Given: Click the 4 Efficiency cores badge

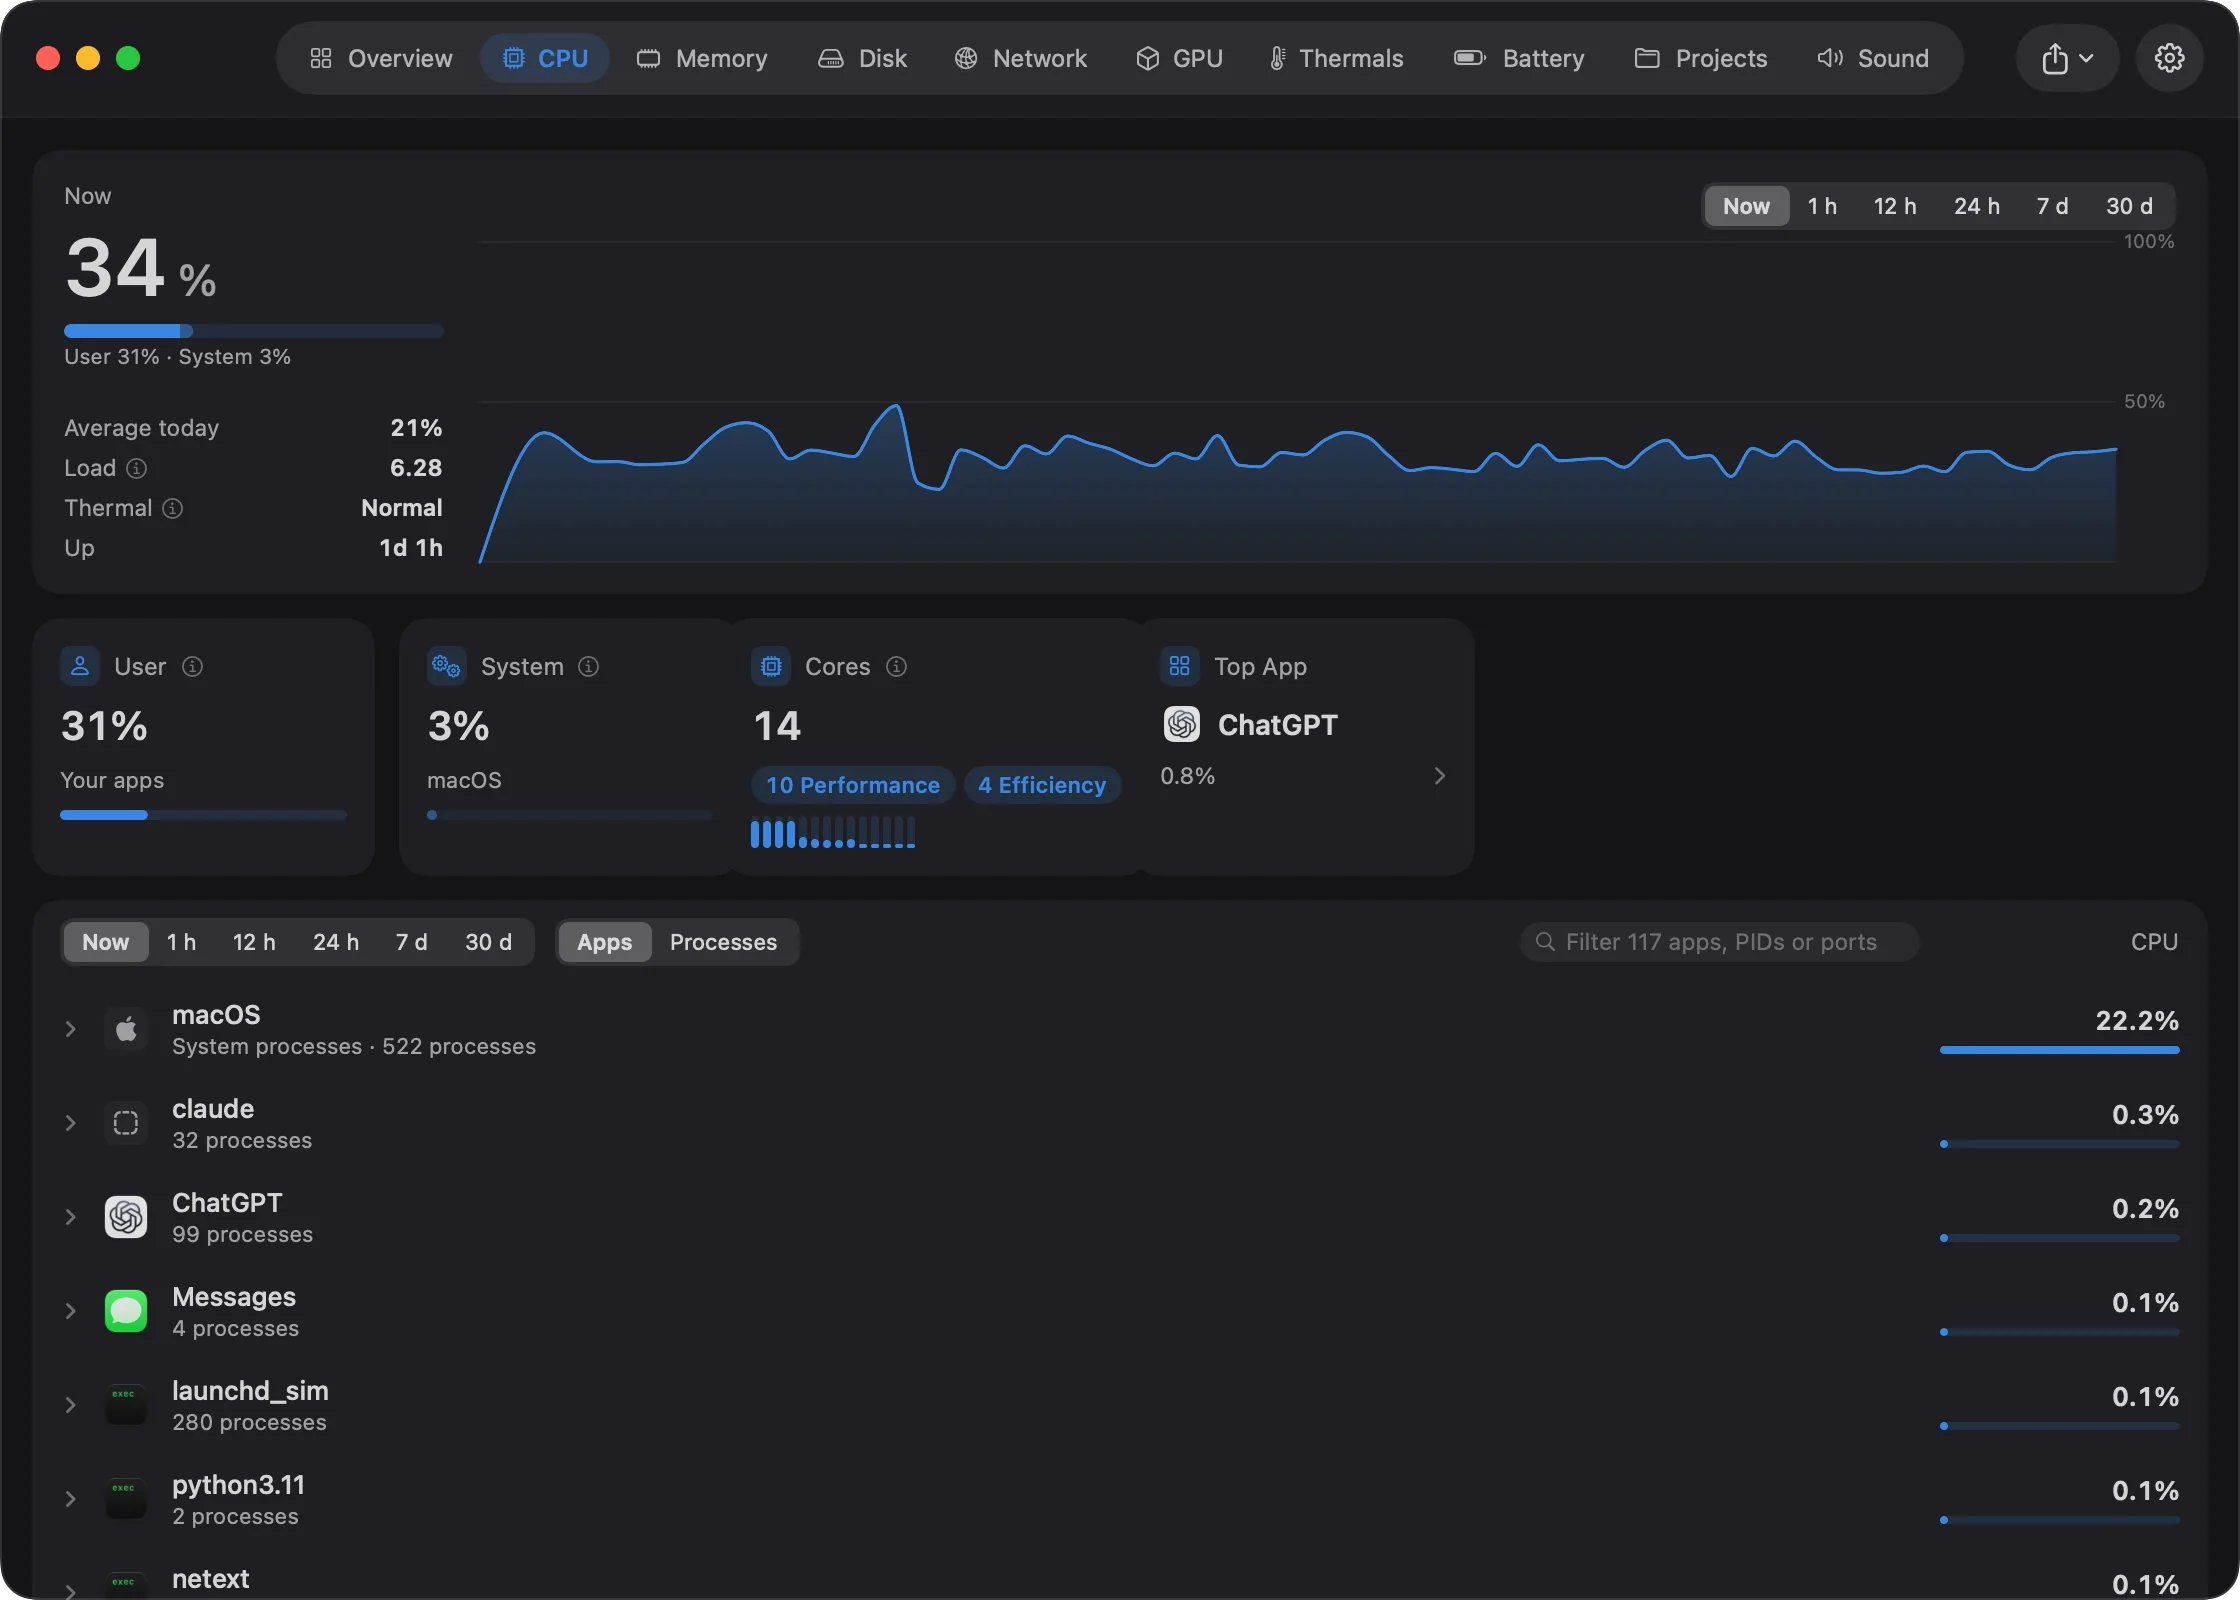Looking at the screenshot, I should (x=1042, y=785).
